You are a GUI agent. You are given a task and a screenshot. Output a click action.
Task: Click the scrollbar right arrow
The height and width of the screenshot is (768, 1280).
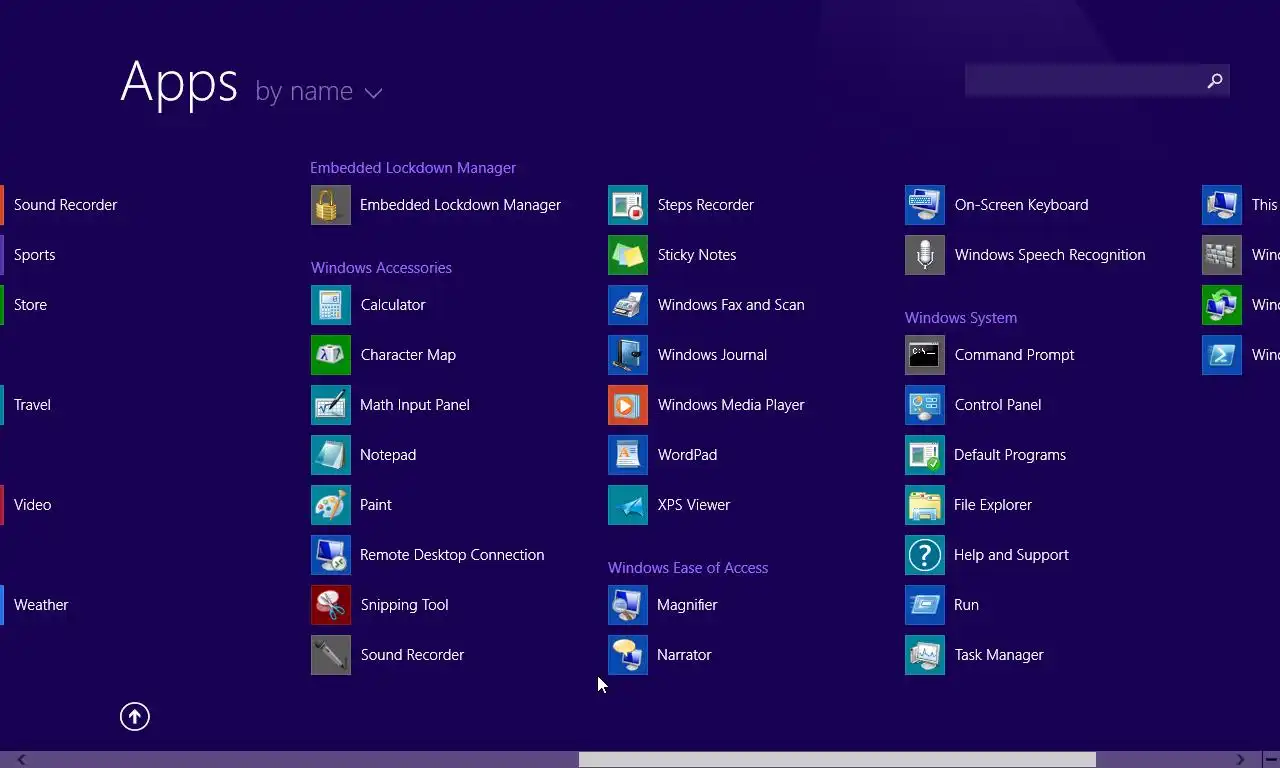coord(1240,760)
